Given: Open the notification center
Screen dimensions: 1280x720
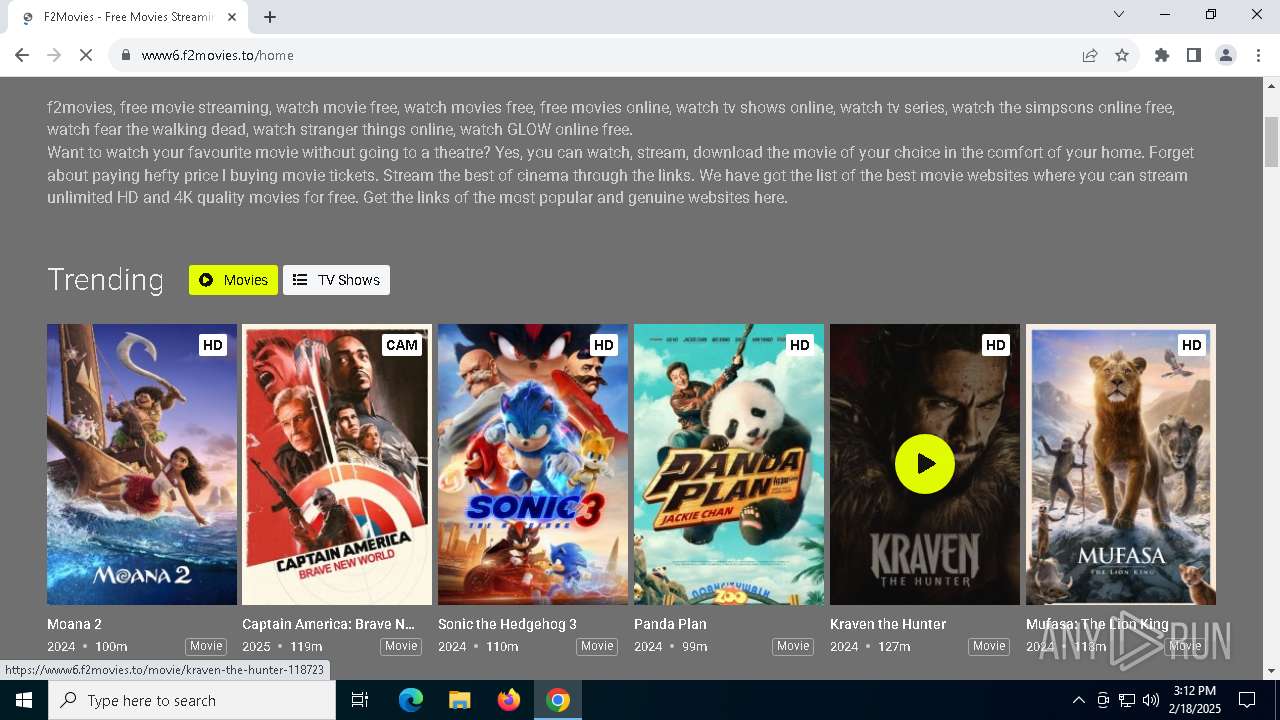Looking at the screenshot, I should click(x=1247, y=700).
